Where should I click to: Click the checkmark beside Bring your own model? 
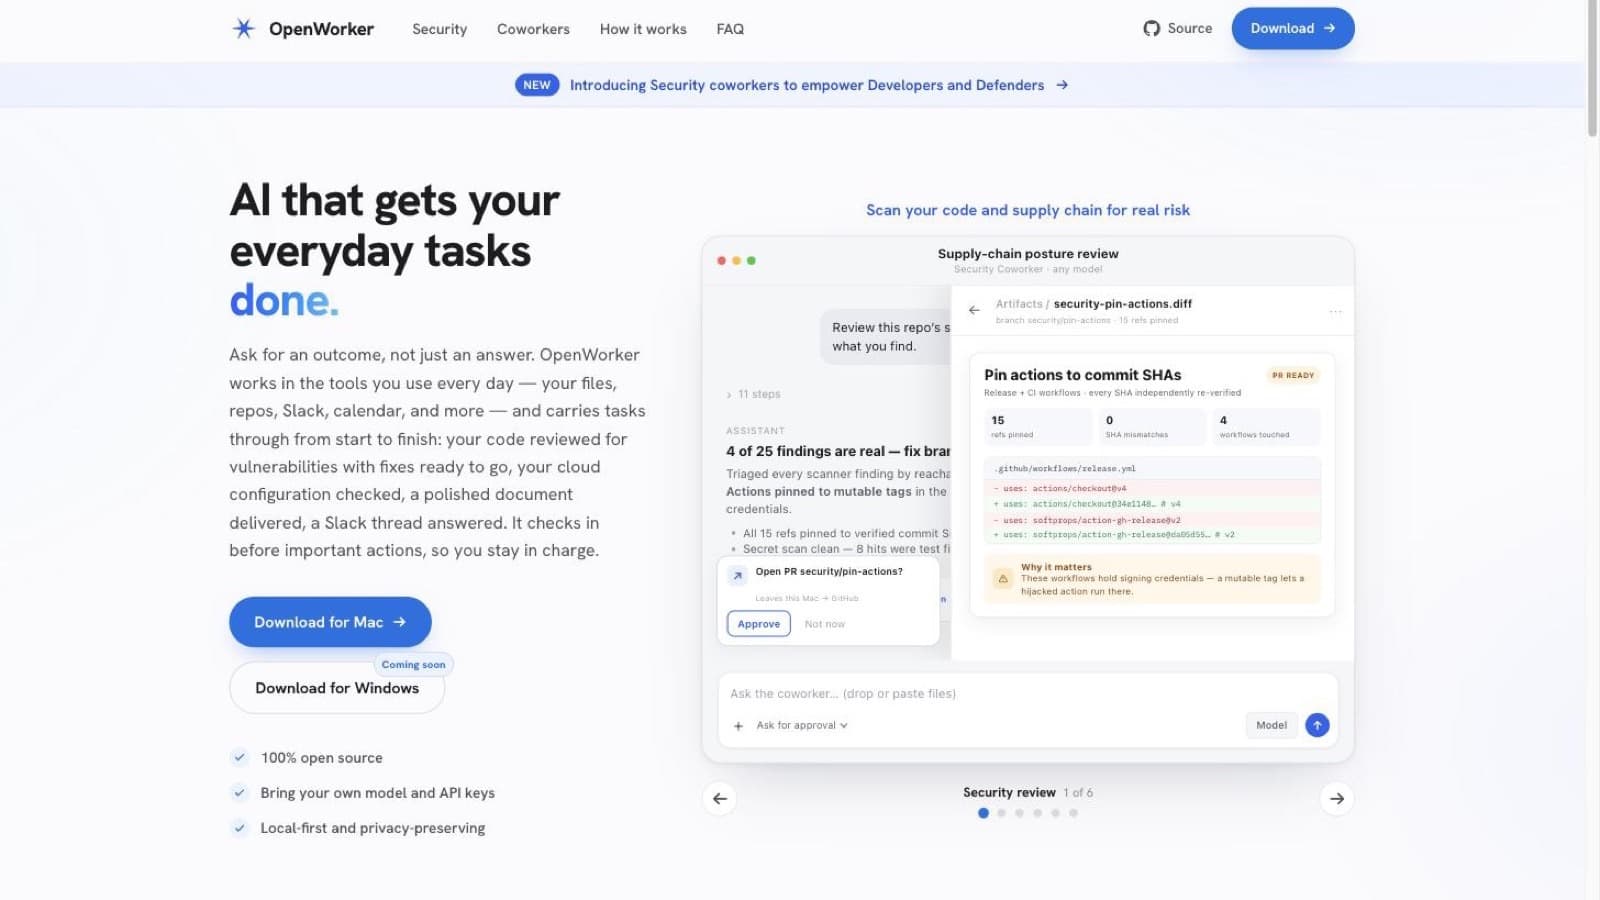[239, 792]
